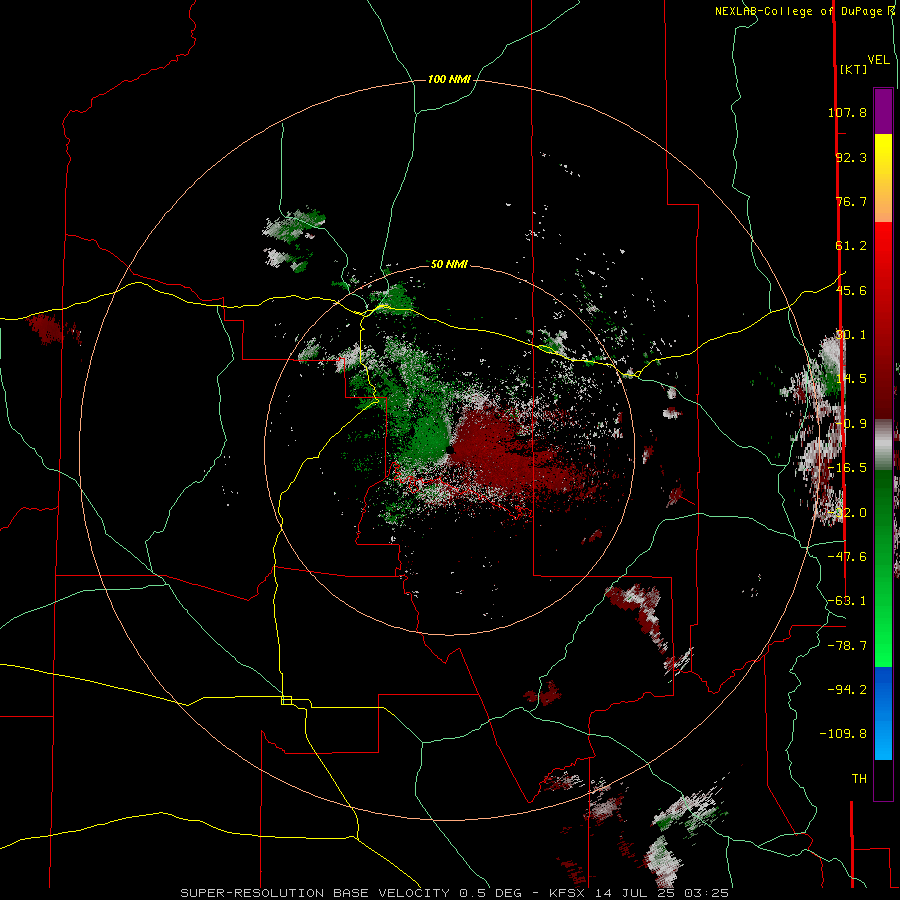Click the 92.3 velocity scale value
The width and height of the screenshot is (900, 900).
(x=851, y=157)
